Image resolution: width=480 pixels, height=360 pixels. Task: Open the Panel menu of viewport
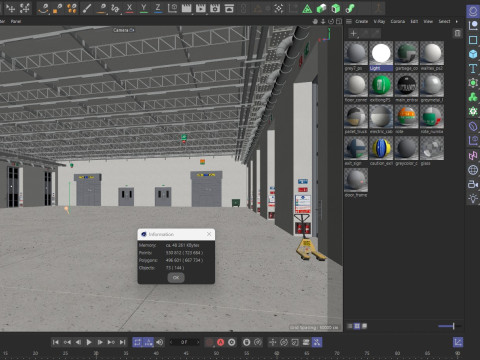(x=16, y=21)
